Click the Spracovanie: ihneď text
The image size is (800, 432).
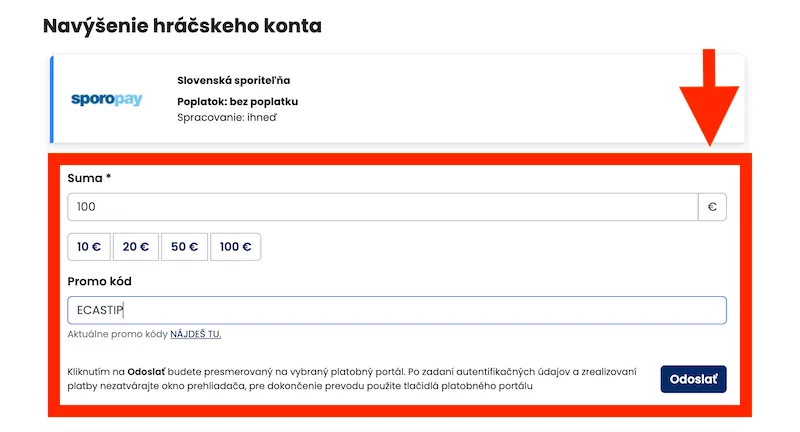coord(227,117)
